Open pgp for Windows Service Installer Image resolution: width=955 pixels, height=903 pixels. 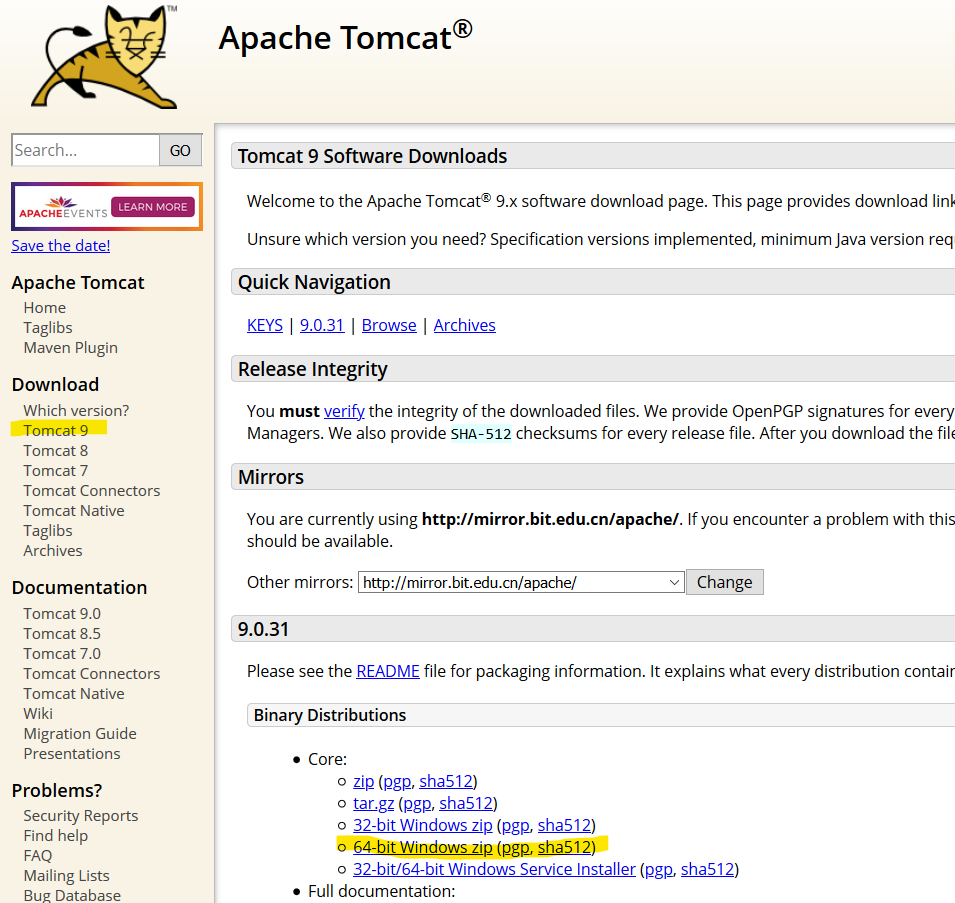(658, 870)
